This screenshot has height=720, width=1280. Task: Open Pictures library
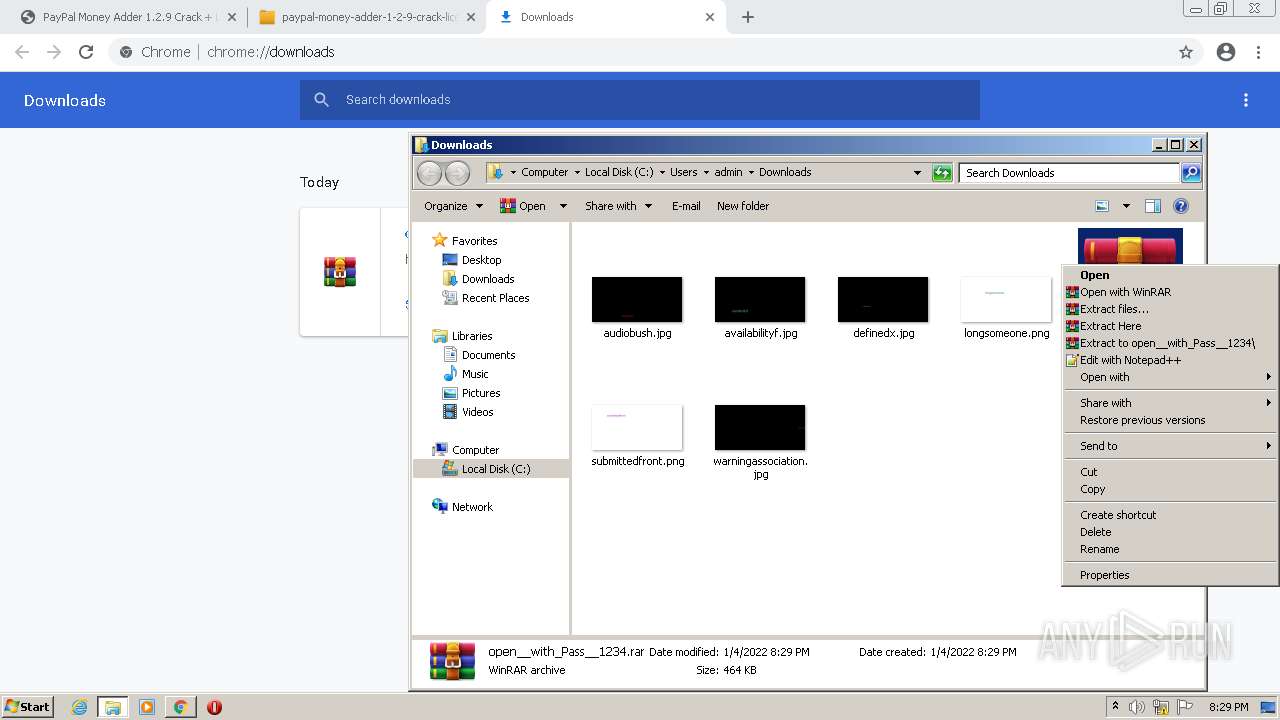coord(481,393)
